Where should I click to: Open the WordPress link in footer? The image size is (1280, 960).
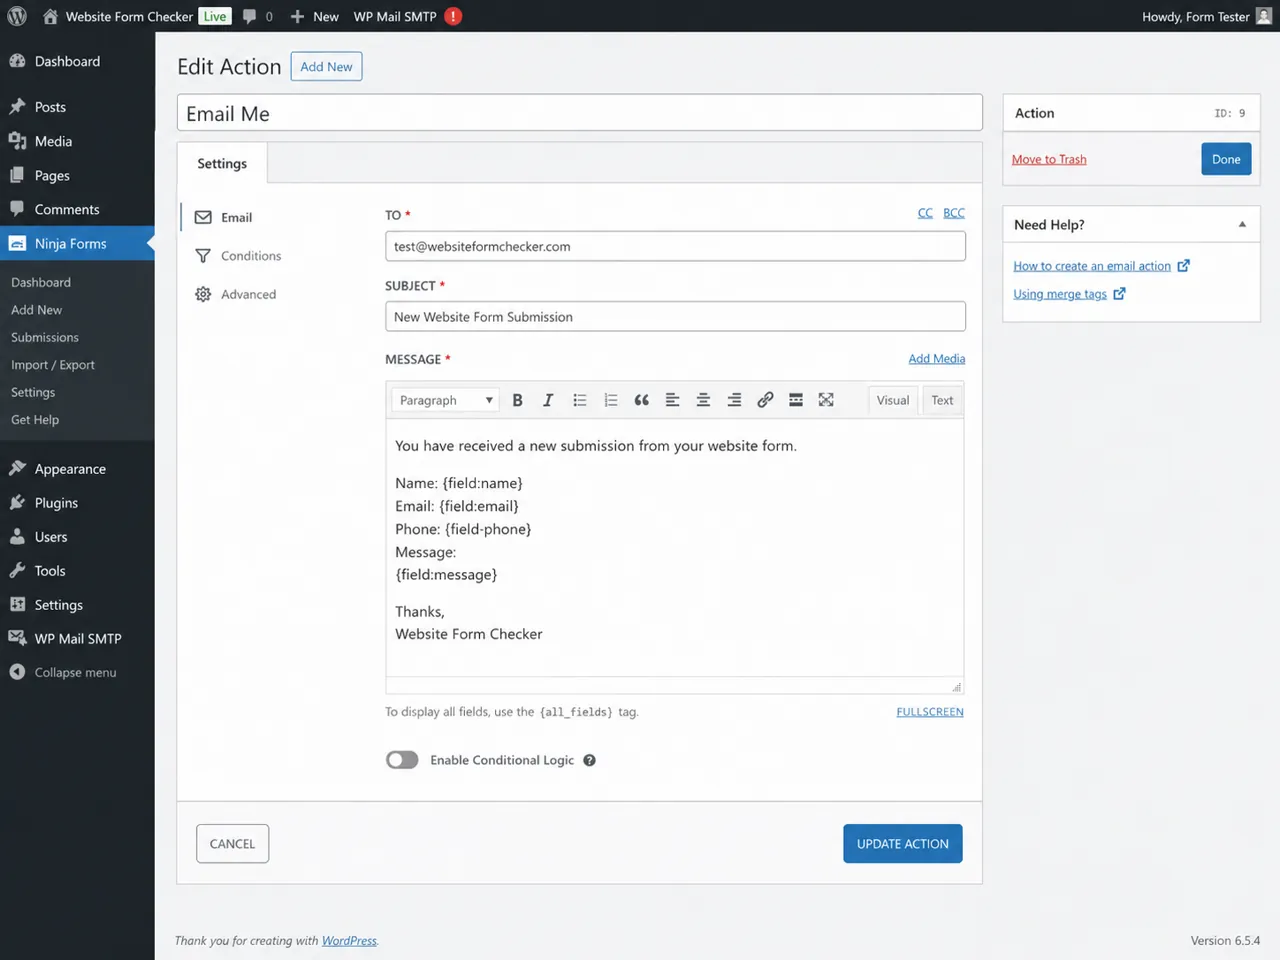349,941
